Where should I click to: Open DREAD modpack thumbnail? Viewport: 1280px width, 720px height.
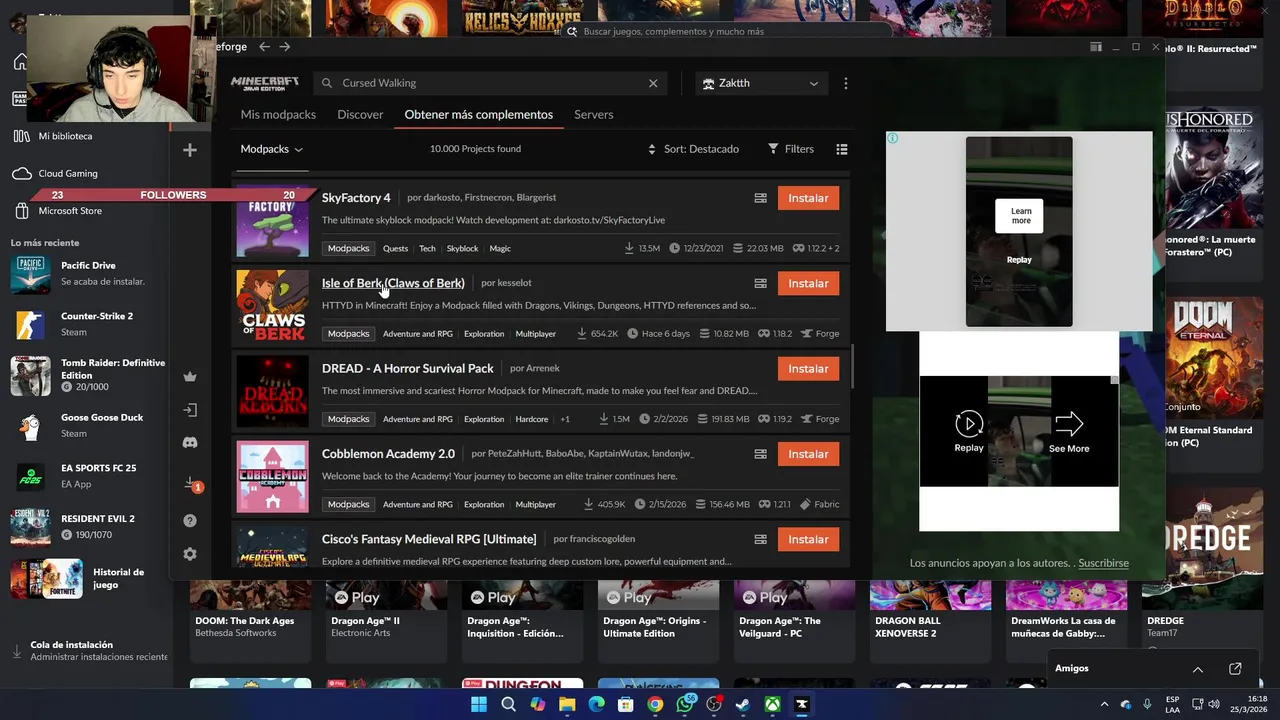tap(272, 391)
